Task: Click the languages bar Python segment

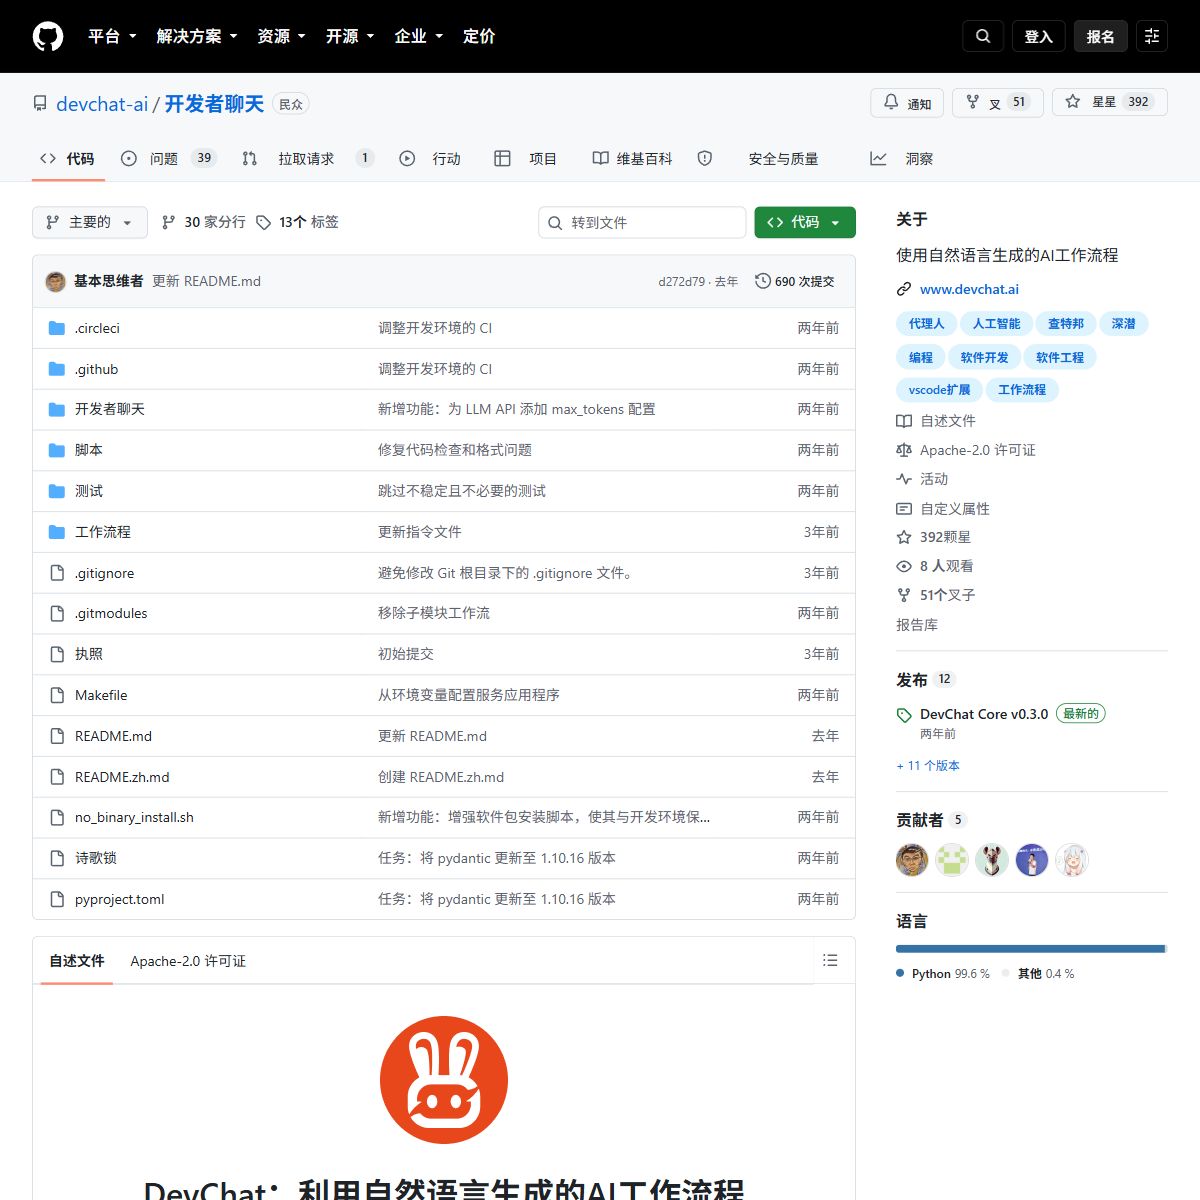Action: coord(1030,949)
